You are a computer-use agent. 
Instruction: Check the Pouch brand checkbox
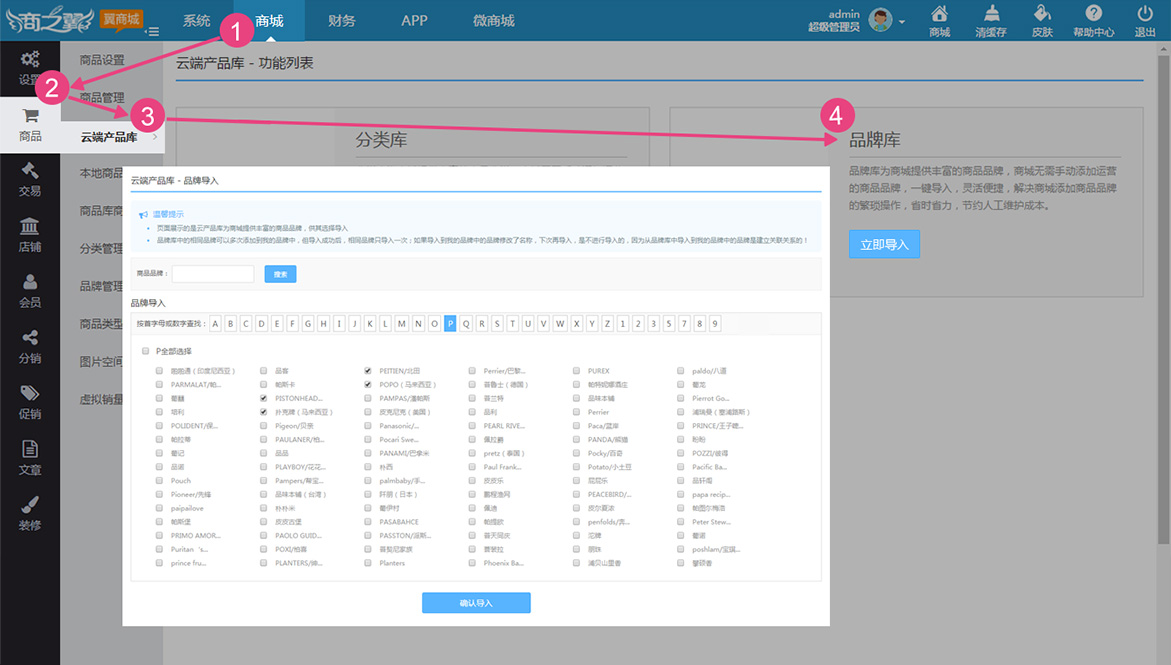click(159, 480)
